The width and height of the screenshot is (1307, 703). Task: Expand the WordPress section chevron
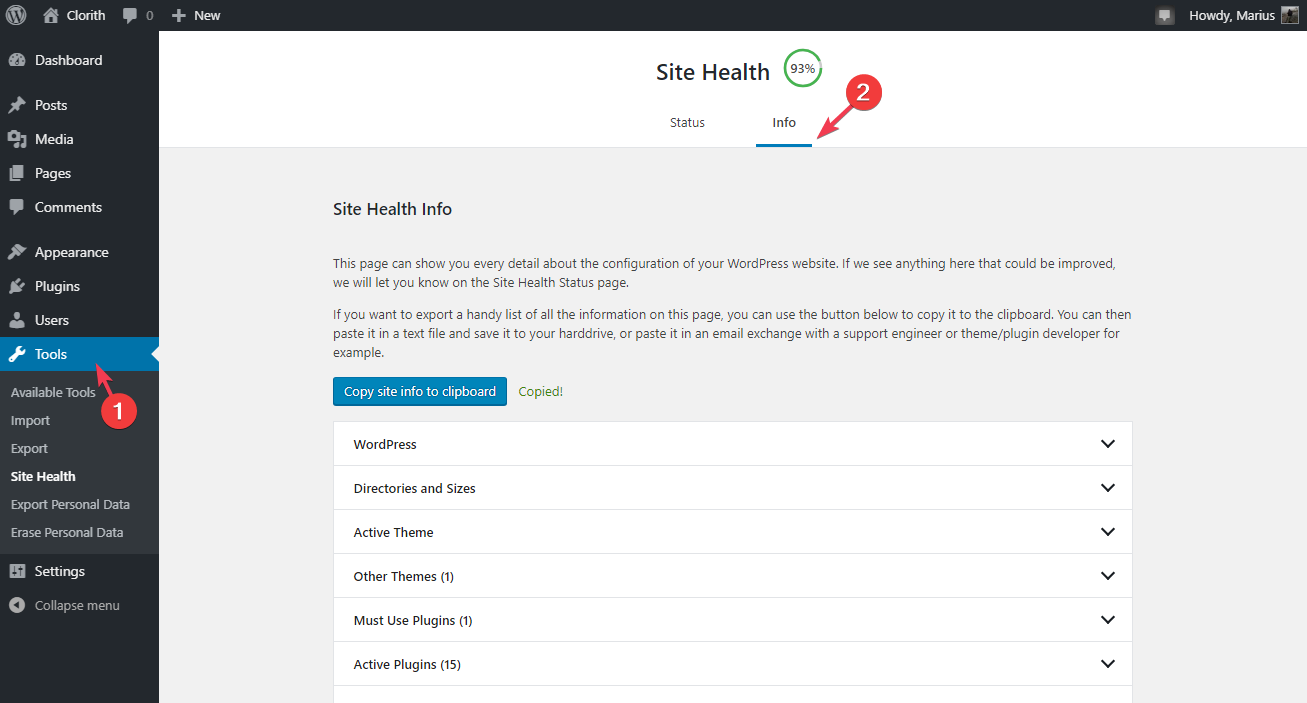[1107, 444]
